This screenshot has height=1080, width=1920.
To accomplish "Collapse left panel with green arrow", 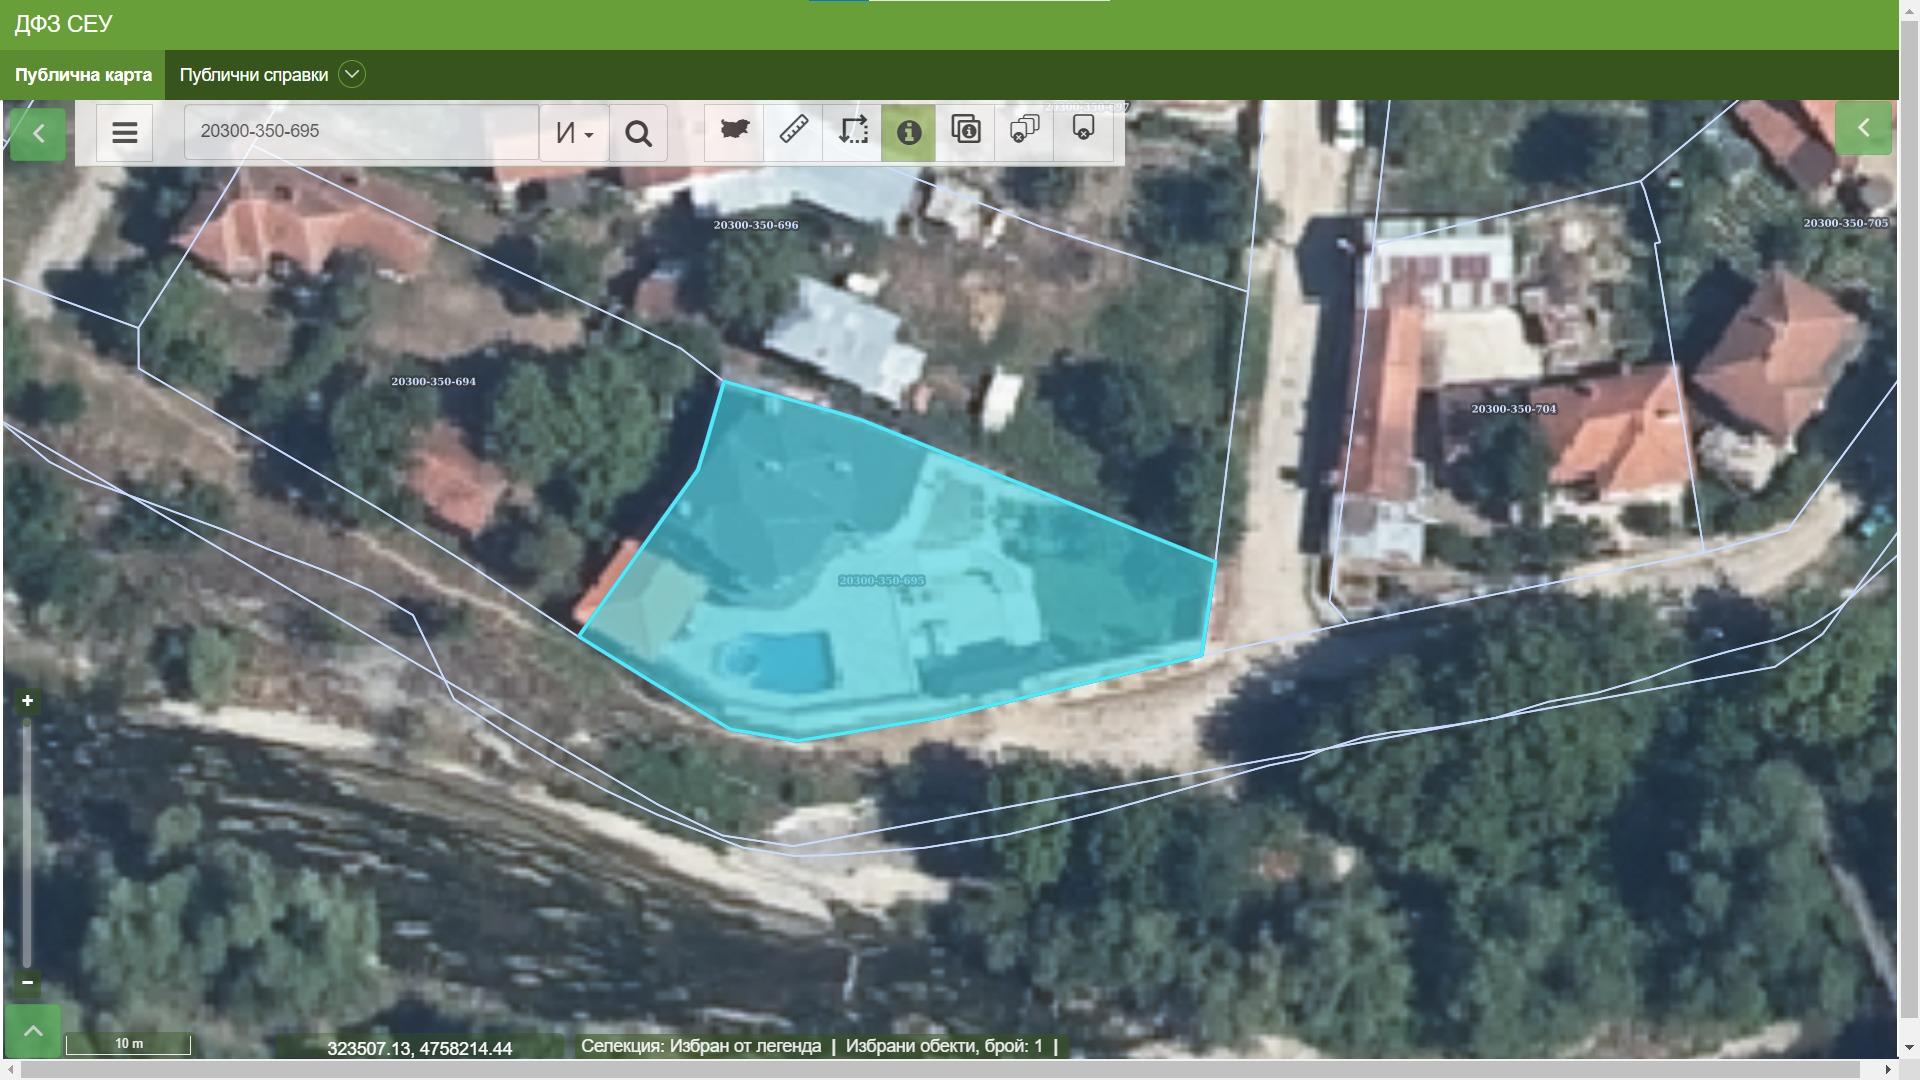I will [x=38, y=133].
